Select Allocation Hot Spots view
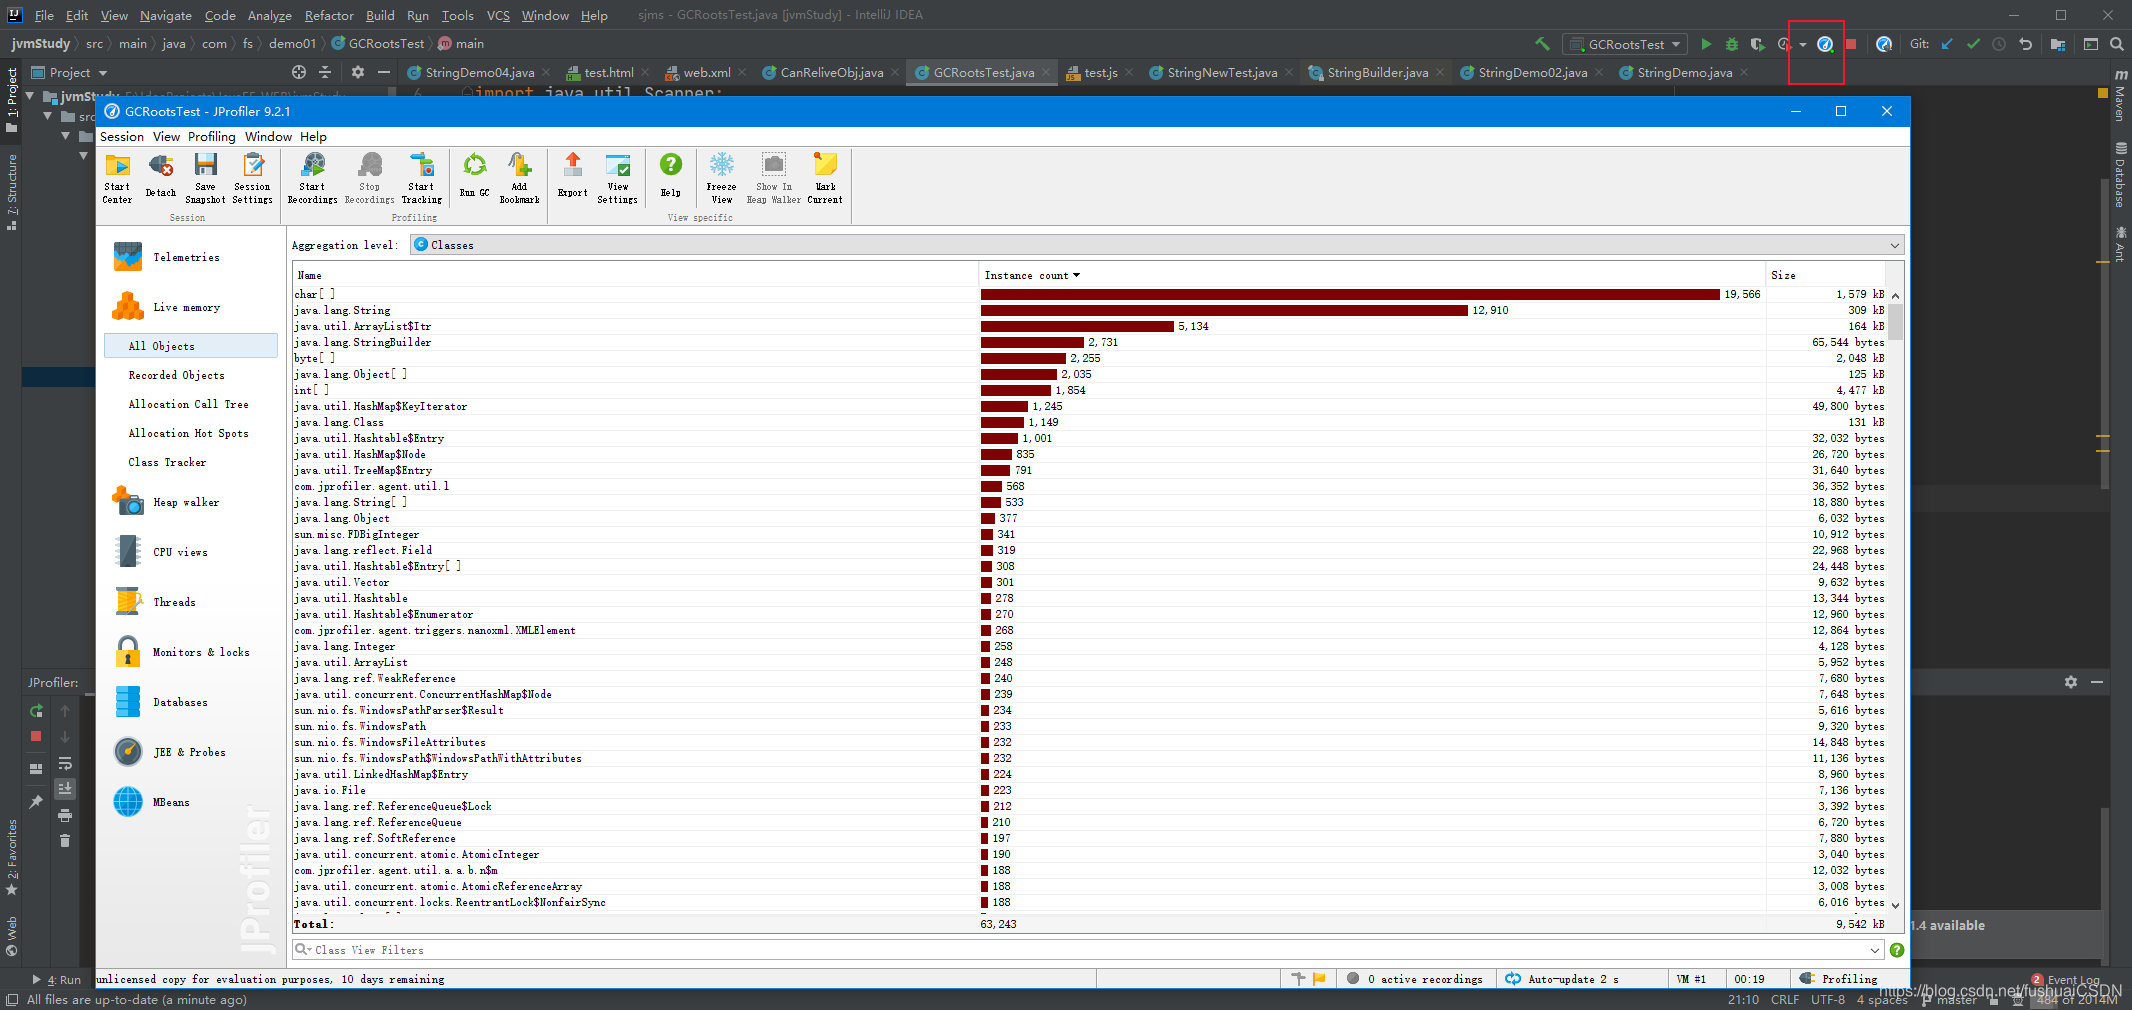 pyautogui.click(x=188, y=433)
